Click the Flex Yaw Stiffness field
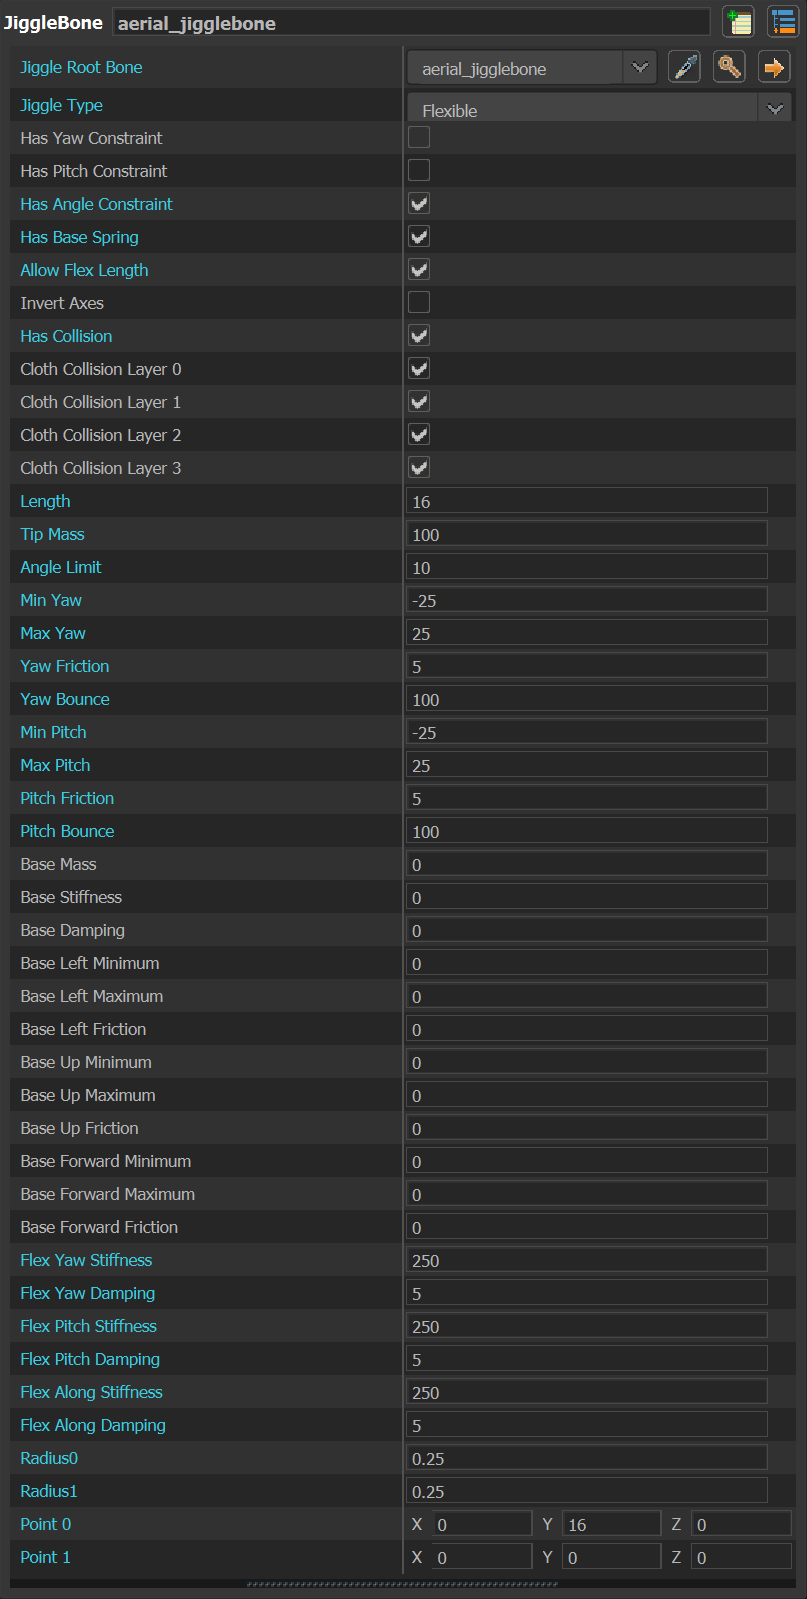The image size is (807, 1599). pyautogui.click(x=587, y=1261)
